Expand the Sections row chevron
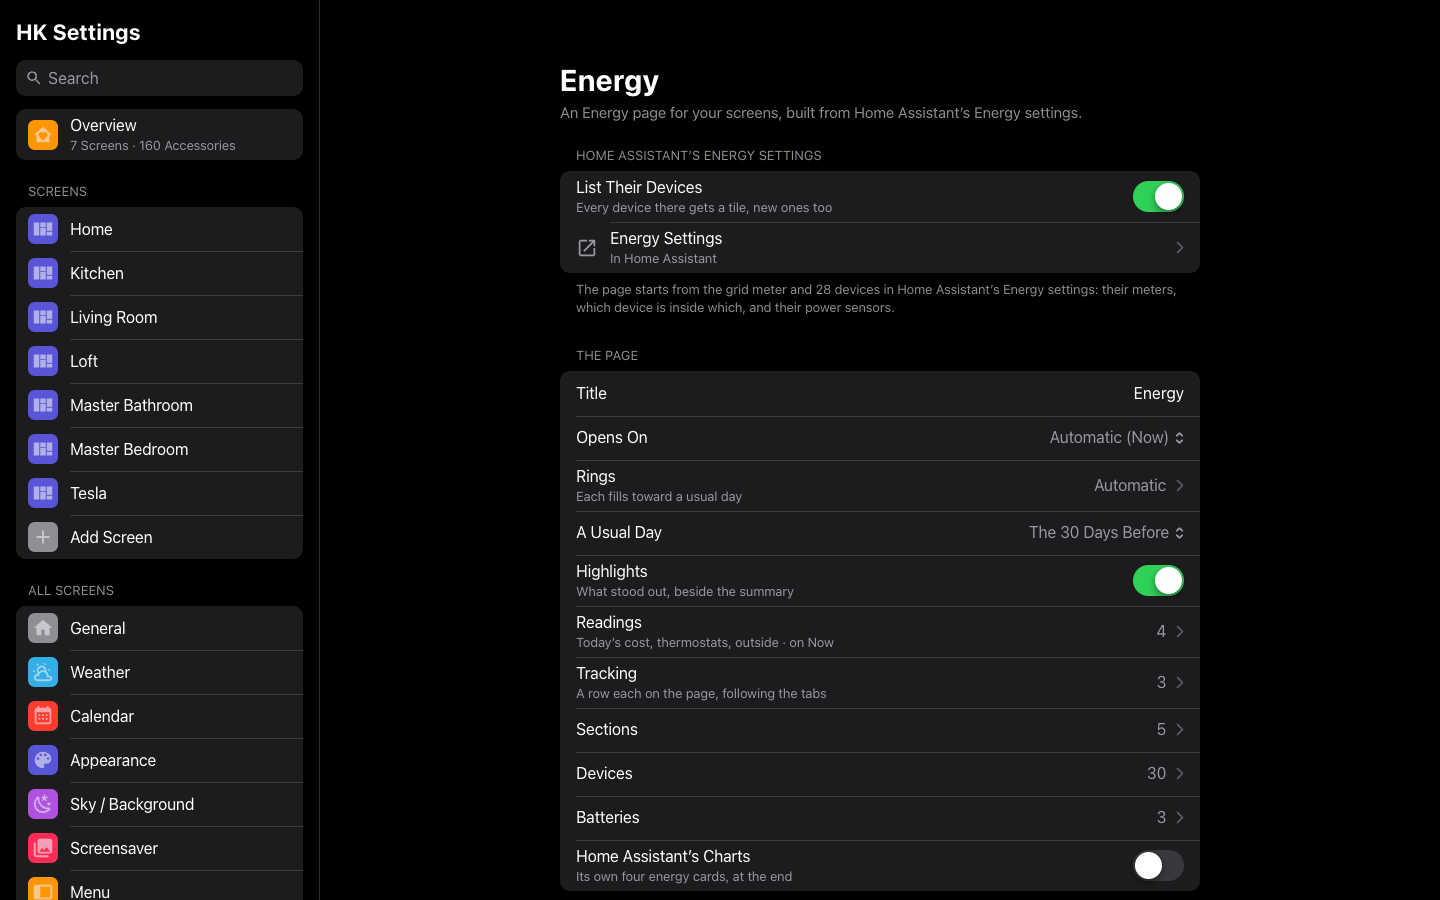1440x900 pixels. coord(1180,730)
